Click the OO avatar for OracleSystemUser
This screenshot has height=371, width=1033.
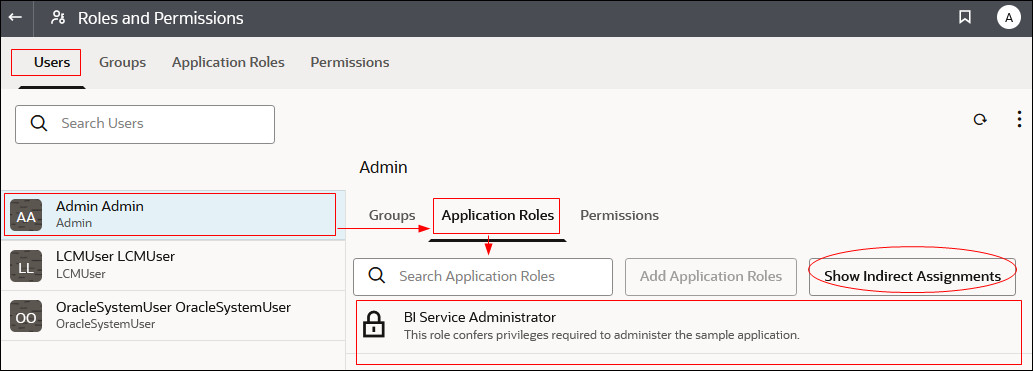pyautogui.click(x=26, y=316)
